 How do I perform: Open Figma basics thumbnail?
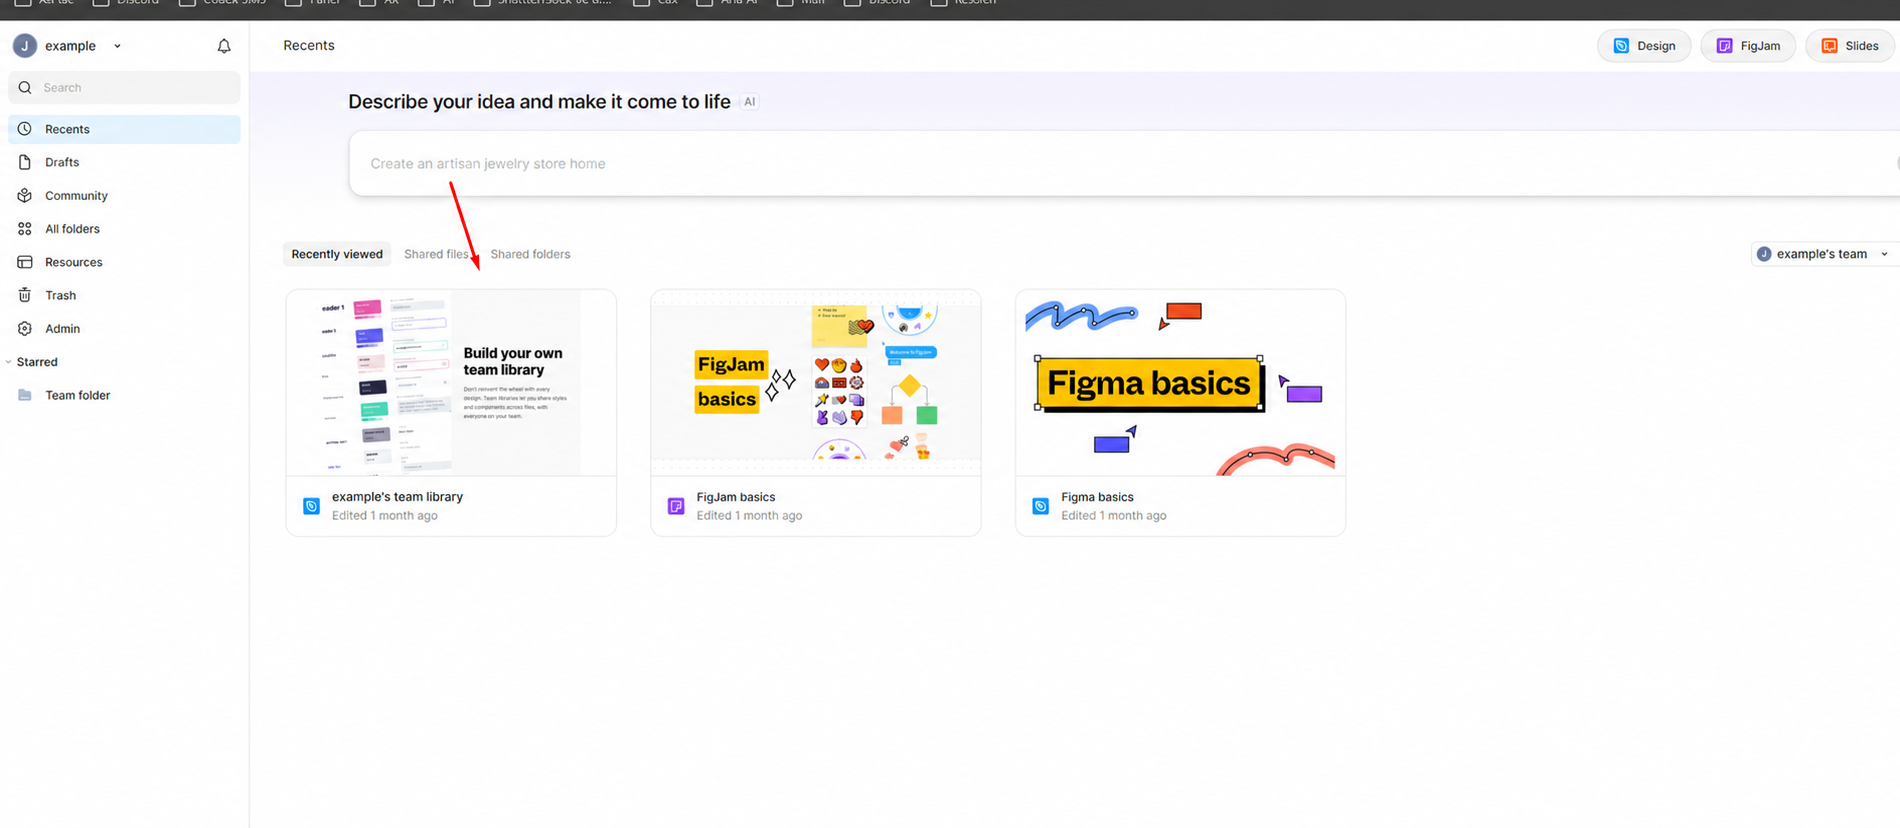[x=1180, y=383]
